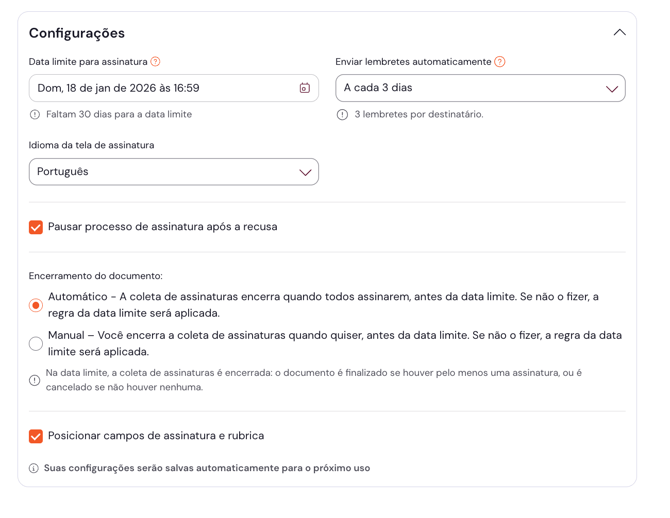Open the calendar icon in the deadline field
Viewport: 670px width, 518px height.
click(x=304, y=88)
